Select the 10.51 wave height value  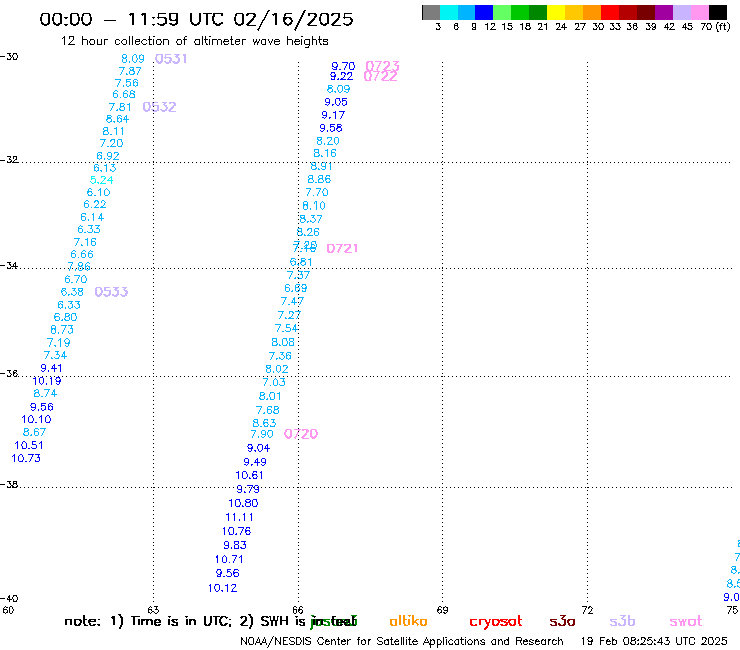pos(29,445)
